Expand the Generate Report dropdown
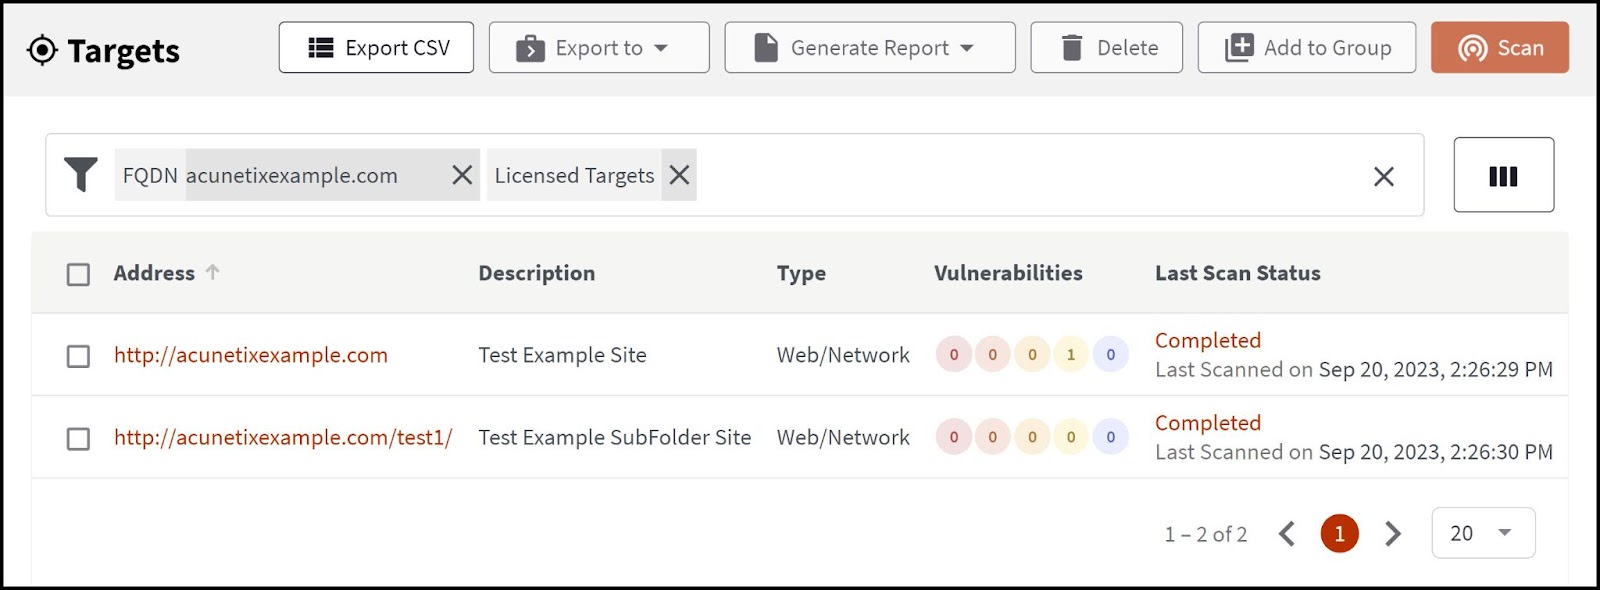The width and height of the screenshot is (1600, 590). point(869,48)
